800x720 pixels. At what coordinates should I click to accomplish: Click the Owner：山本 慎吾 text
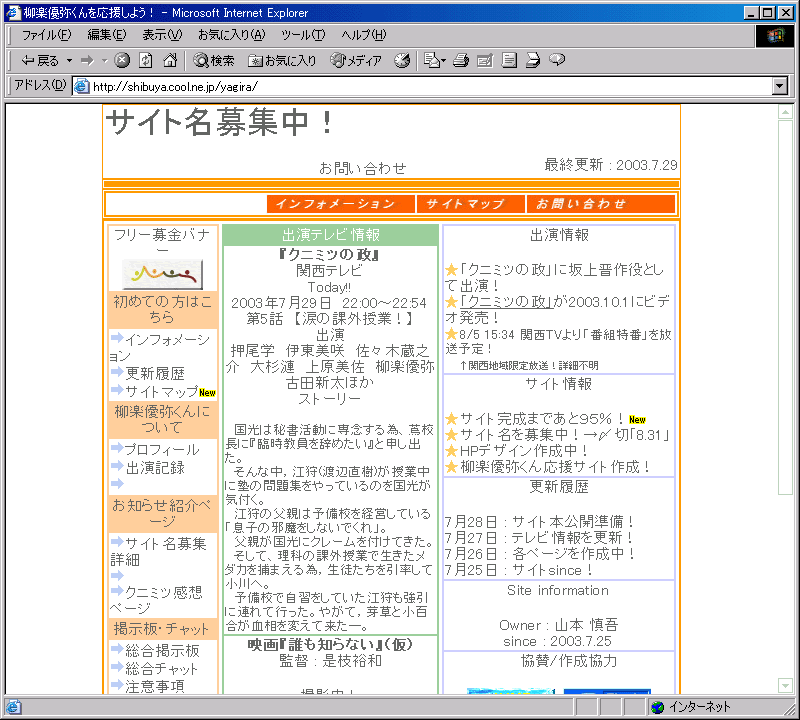(x=559, y=625)
